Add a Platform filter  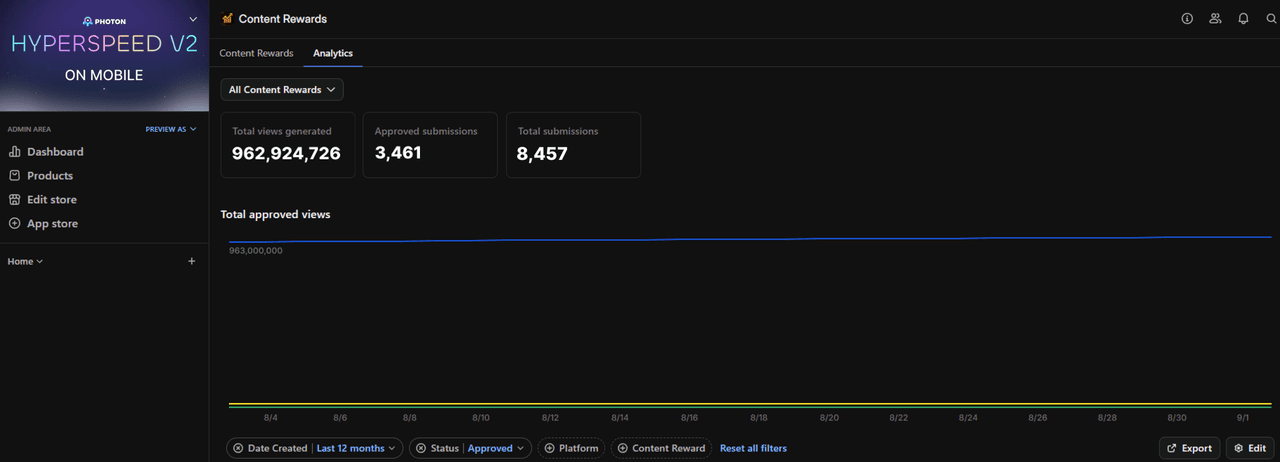[x=571, y=448]
